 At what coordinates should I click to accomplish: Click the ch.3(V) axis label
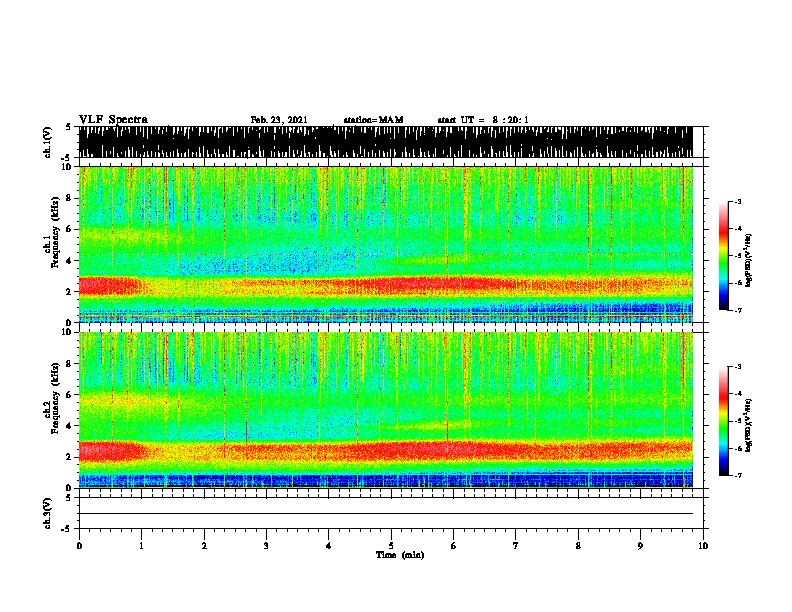coord(47,513)
